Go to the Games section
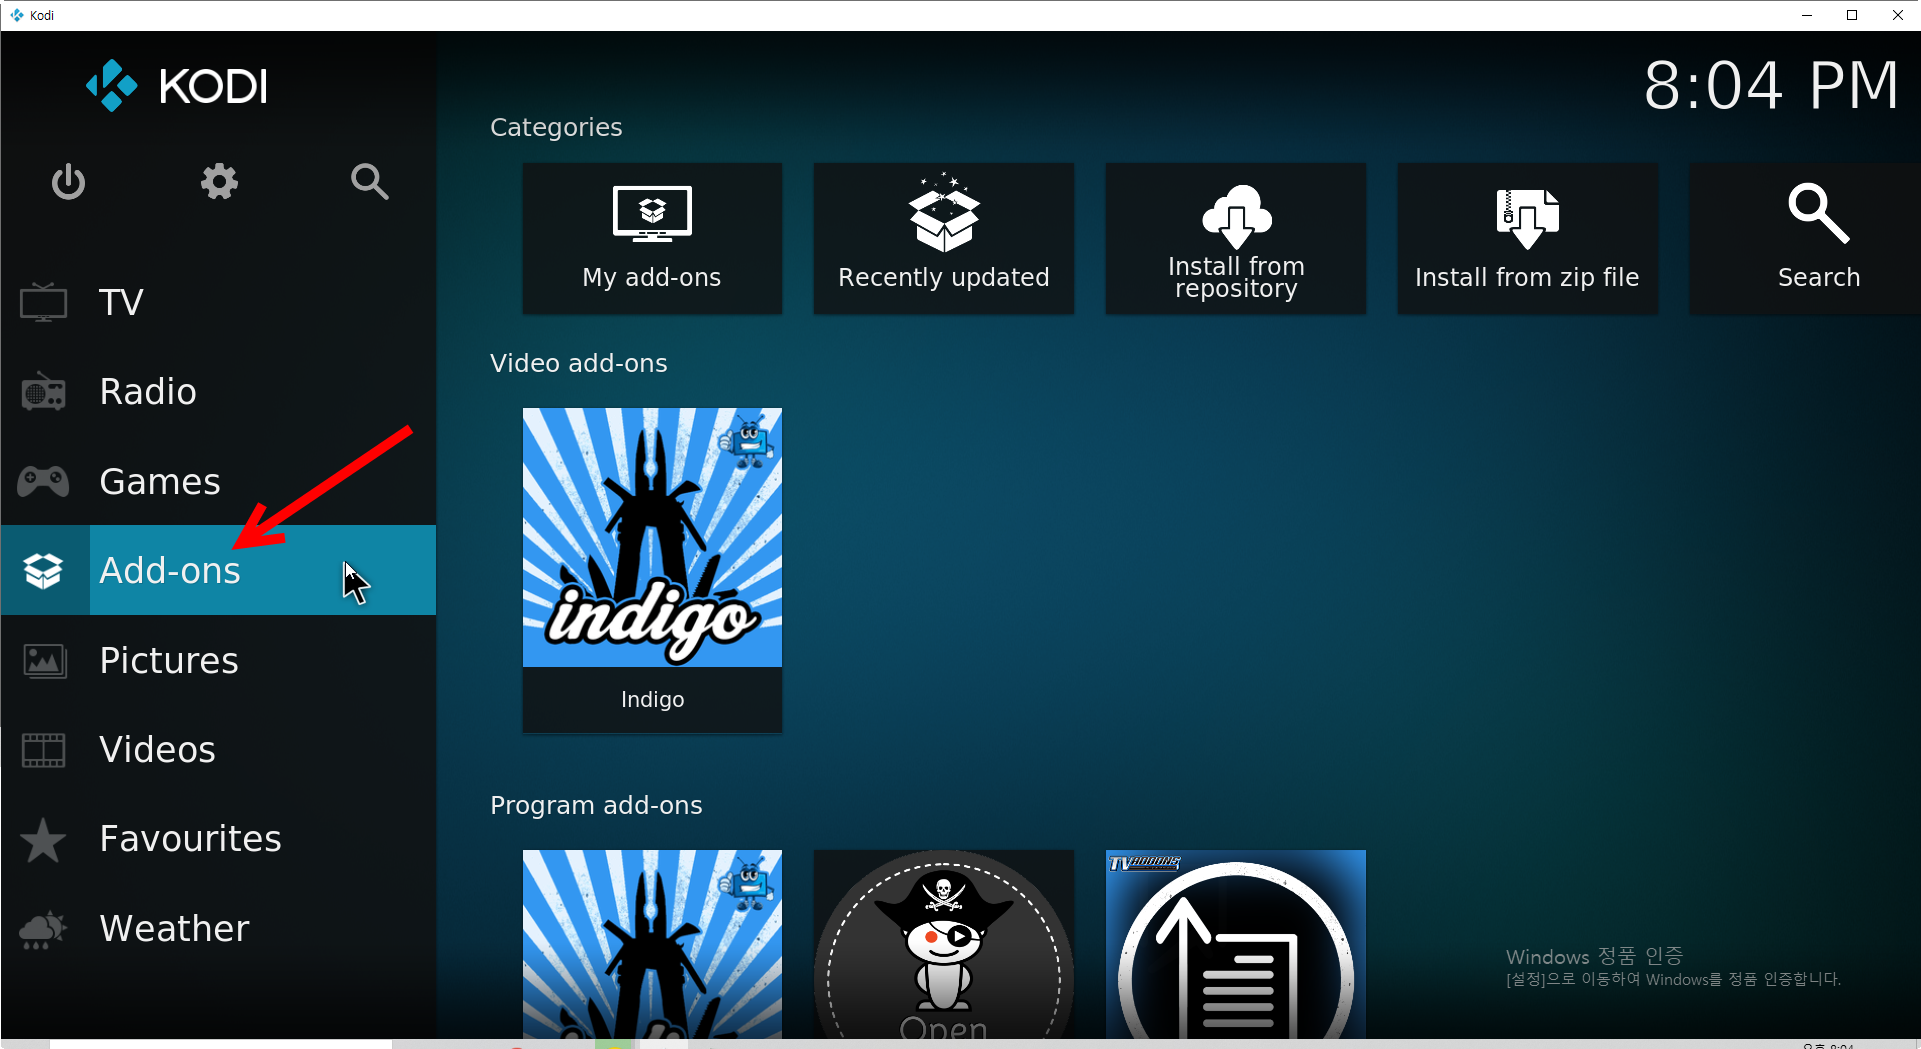The image size is (1921, 1049). point(219,482)
